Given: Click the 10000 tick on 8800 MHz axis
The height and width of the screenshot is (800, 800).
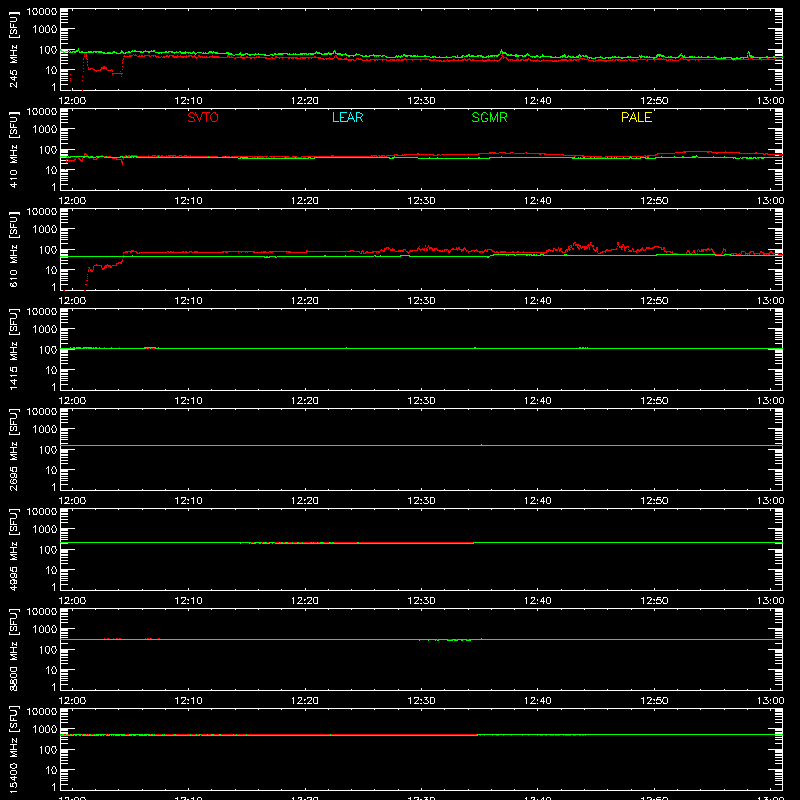Looking at the screenshot, I should (42, 612).
